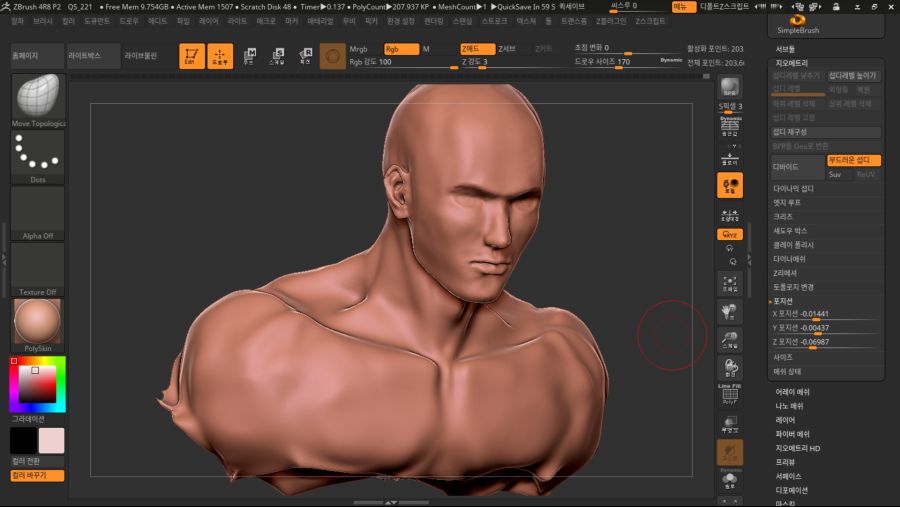
Task: Click the Live Boolean (라이브불린) button
Action: (141, 56)
